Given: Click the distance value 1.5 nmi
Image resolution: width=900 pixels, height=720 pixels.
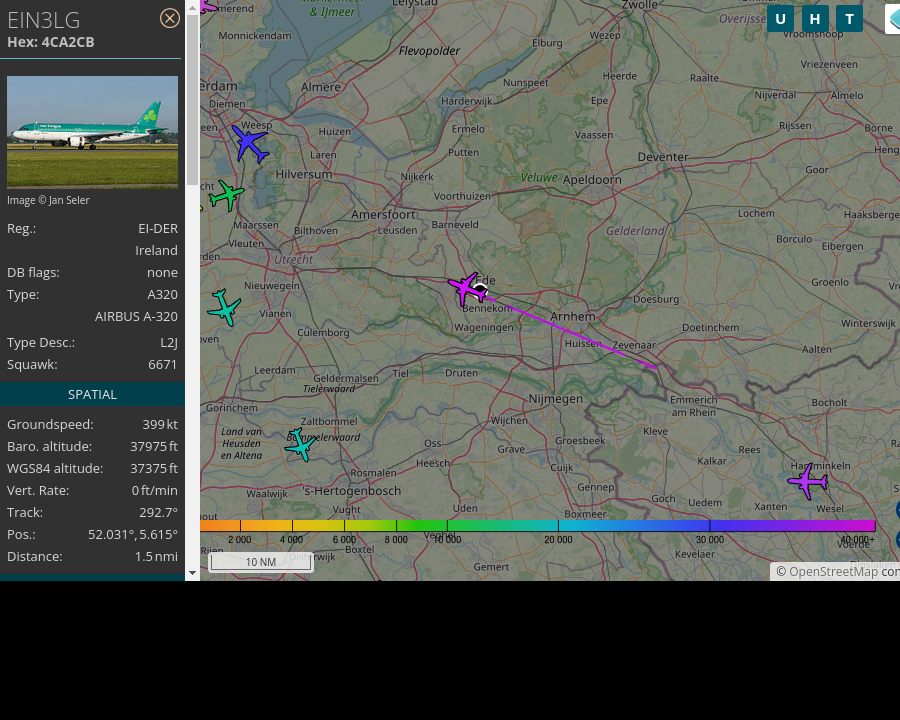Looking at the screenshot, I should (x=156, y=556).
